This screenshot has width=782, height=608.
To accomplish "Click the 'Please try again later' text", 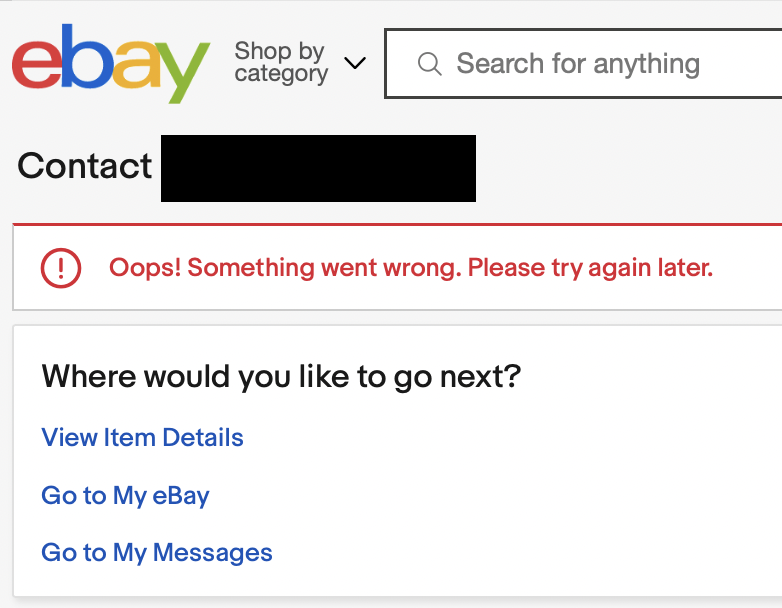I will pos(590,268).
